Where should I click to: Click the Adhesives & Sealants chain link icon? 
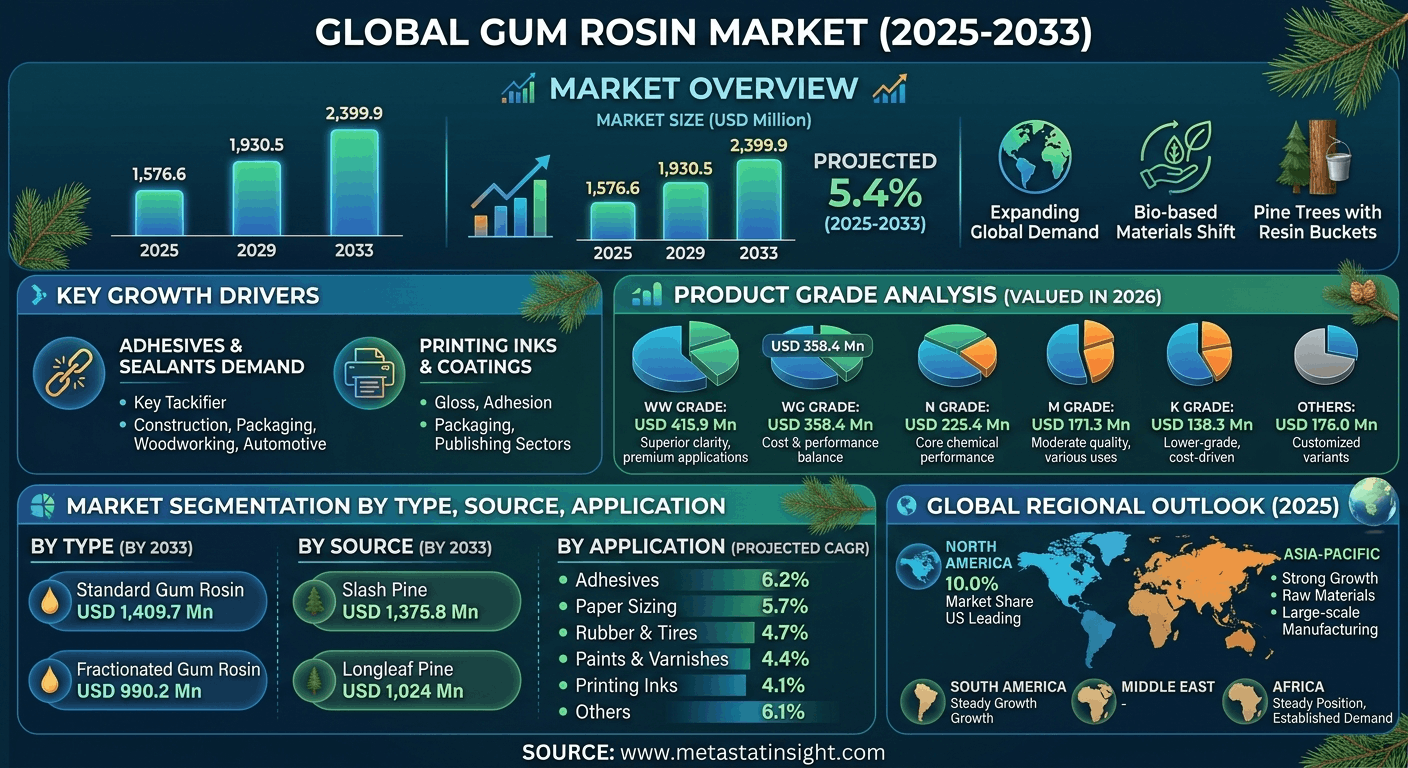tap(69, 374)
